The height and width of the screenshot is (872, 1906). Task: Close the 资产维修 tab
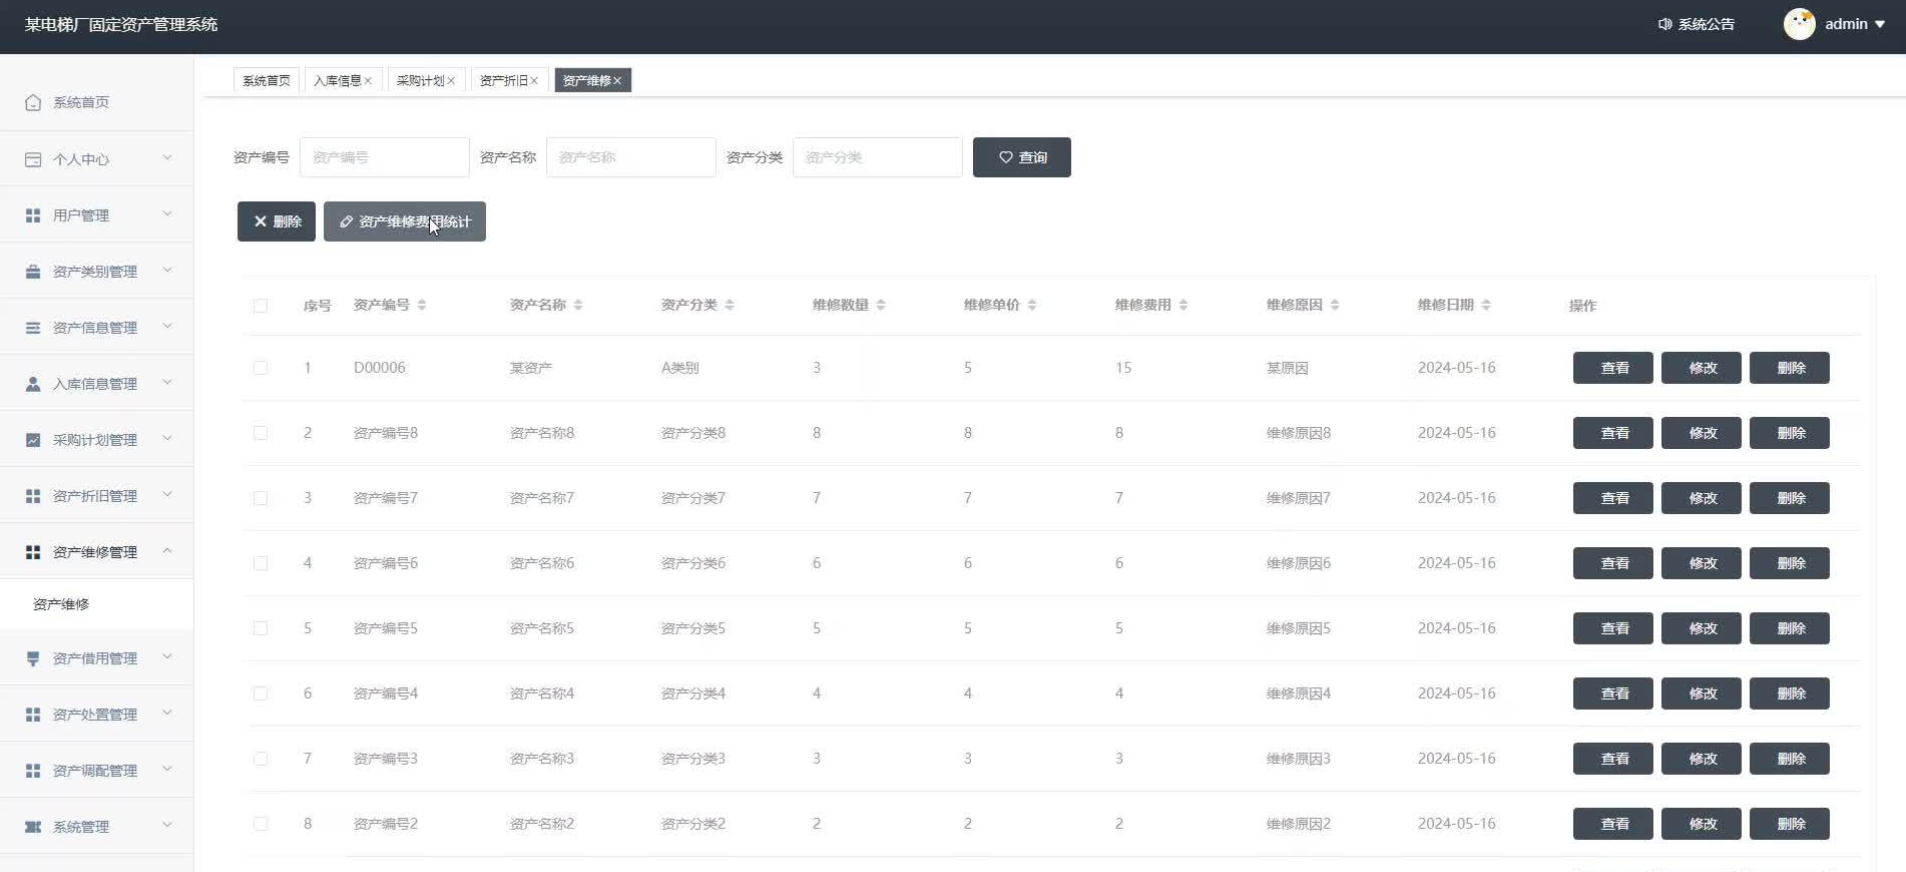click(617, 81)
